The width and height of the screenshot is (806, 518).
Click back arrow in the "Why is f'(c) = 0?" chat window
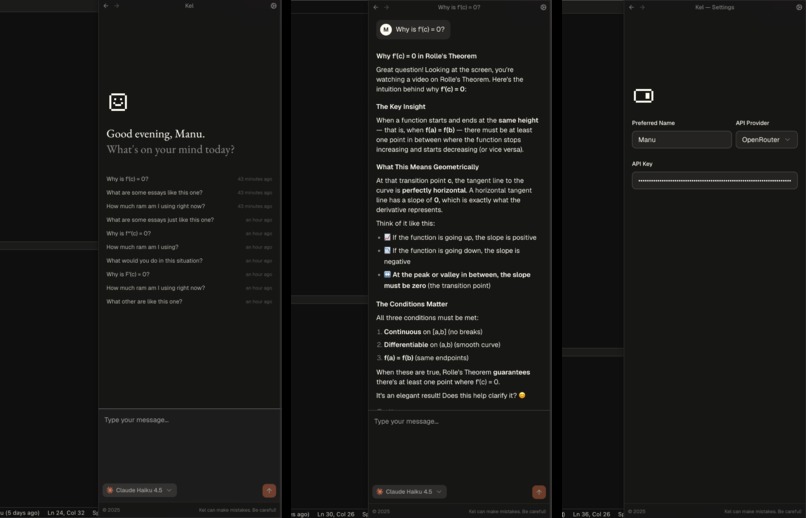376,7
